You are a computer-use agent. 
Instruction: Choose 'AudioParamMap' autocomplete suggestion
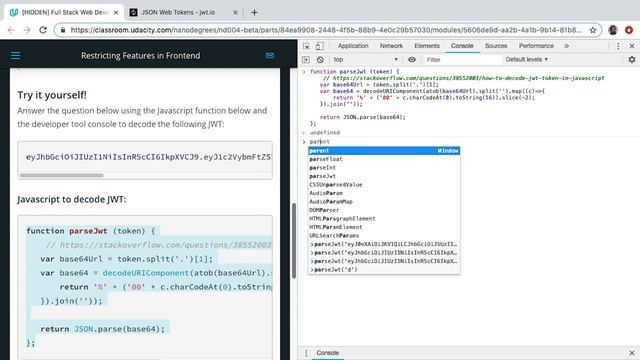(x=384, y=202)
